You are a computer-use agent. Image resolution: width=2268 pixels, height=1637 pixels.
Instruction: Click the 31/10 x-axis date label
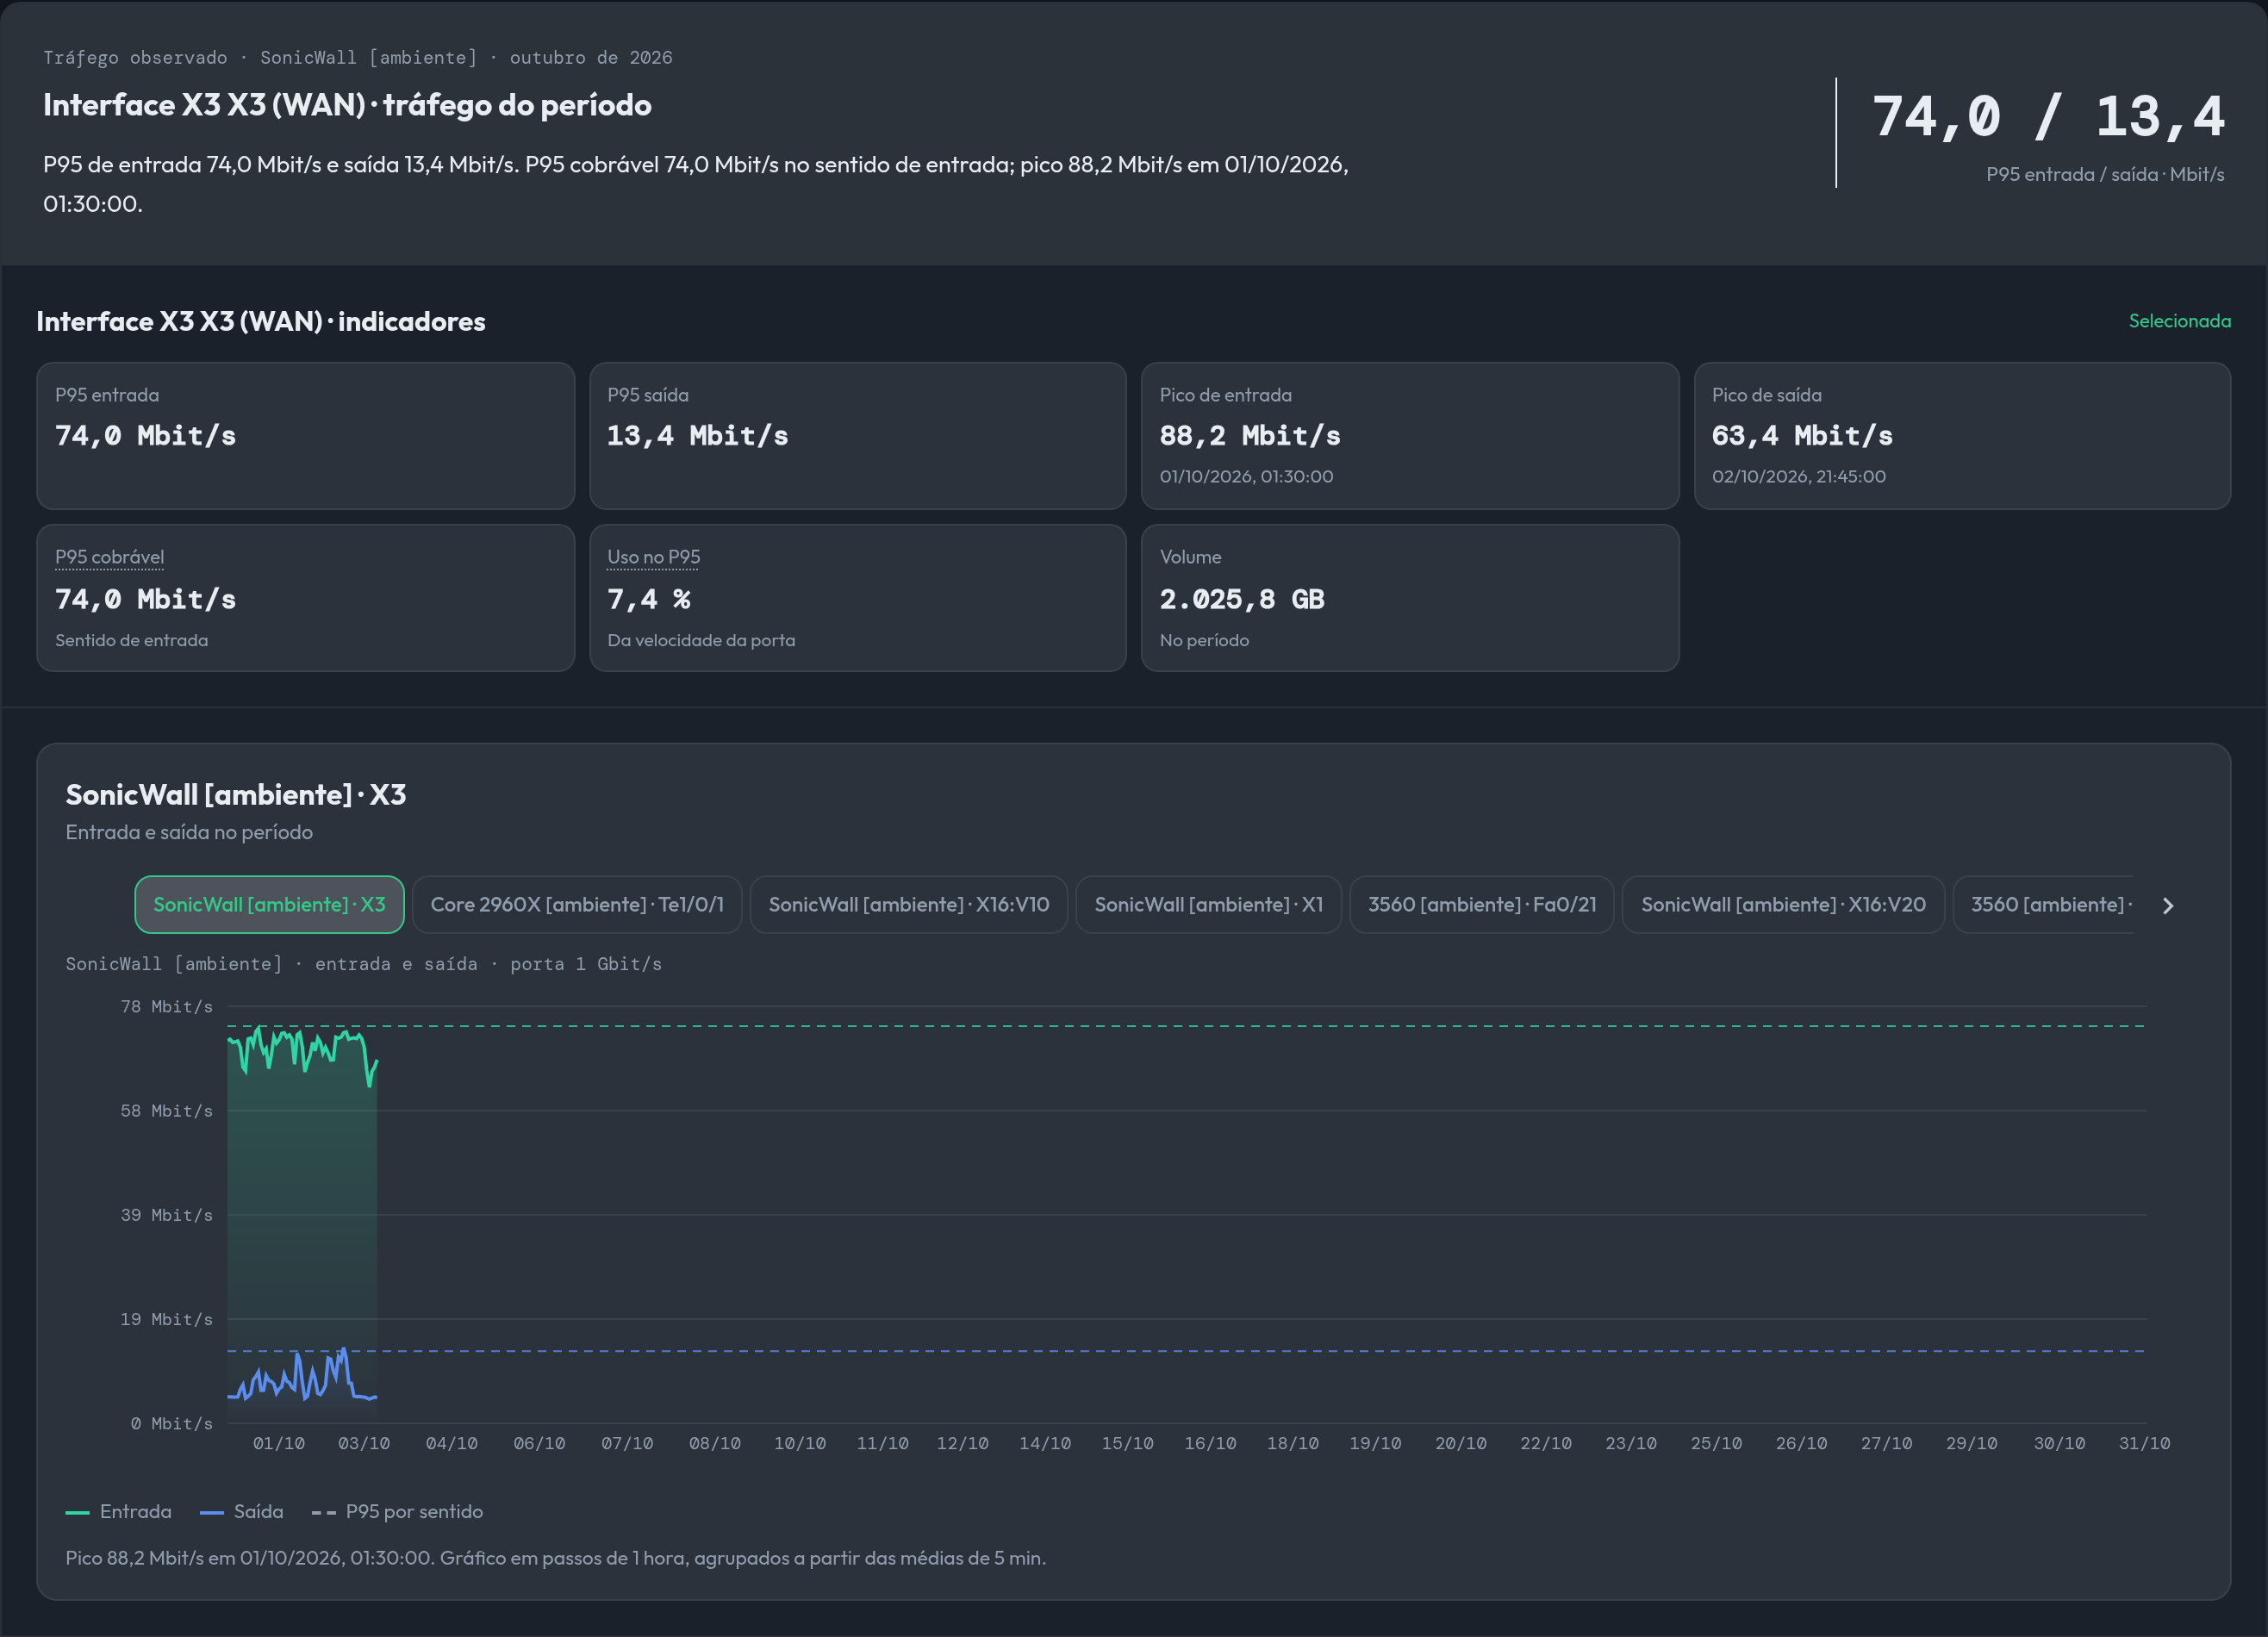pyautogui.click(x=2144, y=1443)
